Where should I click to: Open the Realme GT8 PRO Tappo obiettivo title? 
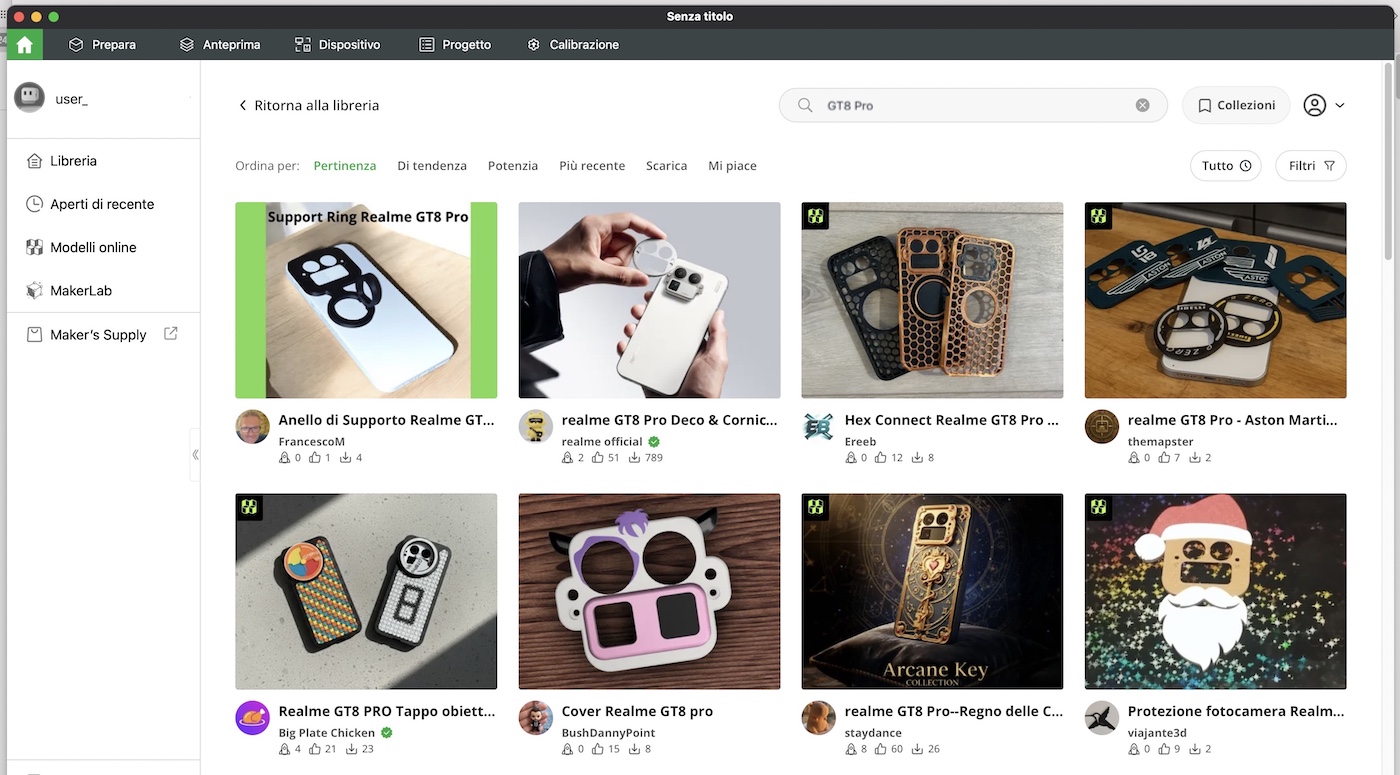tap(386, 711)
